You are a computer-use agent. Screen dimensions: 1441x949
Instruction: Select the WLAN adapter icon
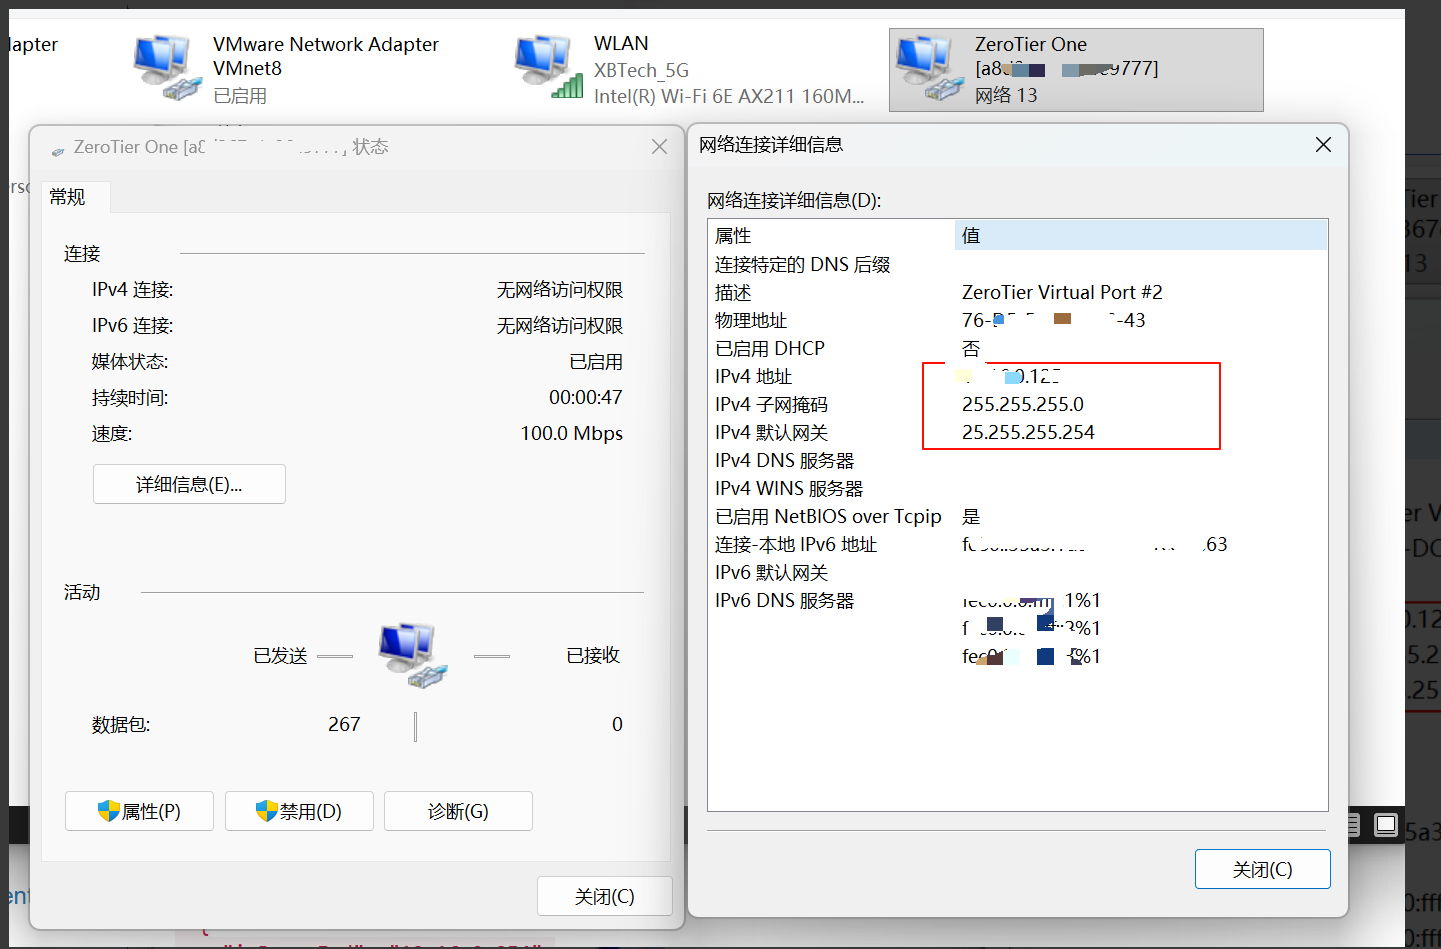click(x=548, y=66)
